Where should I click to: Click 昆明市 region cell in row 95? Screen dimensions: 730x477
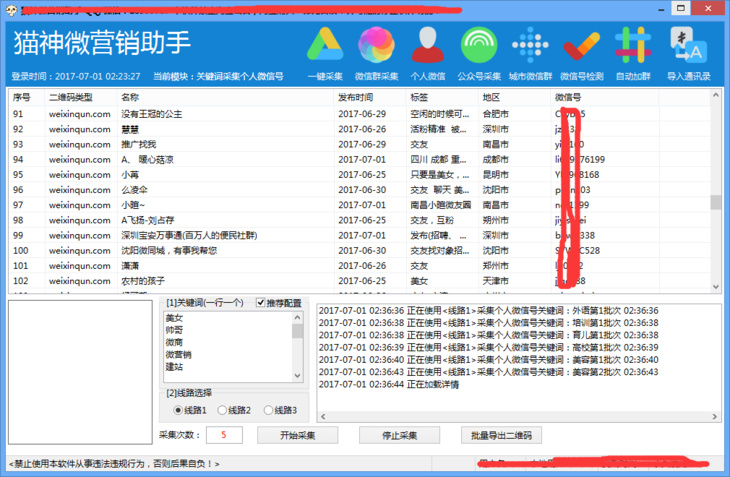pos(496,175)
